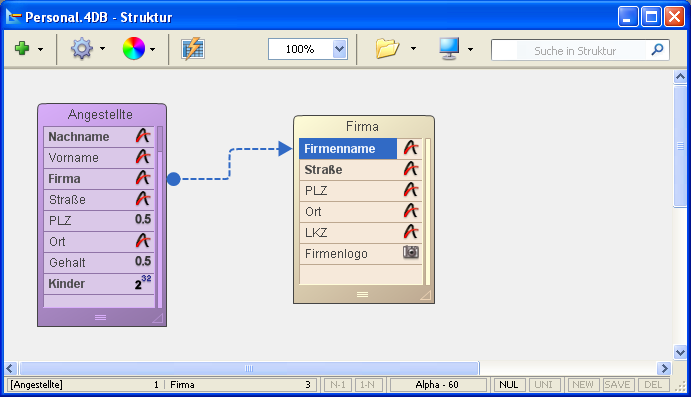Click the Alpha - 60 type field
Viewport: 691px width, 397px height.
[438, 385]
